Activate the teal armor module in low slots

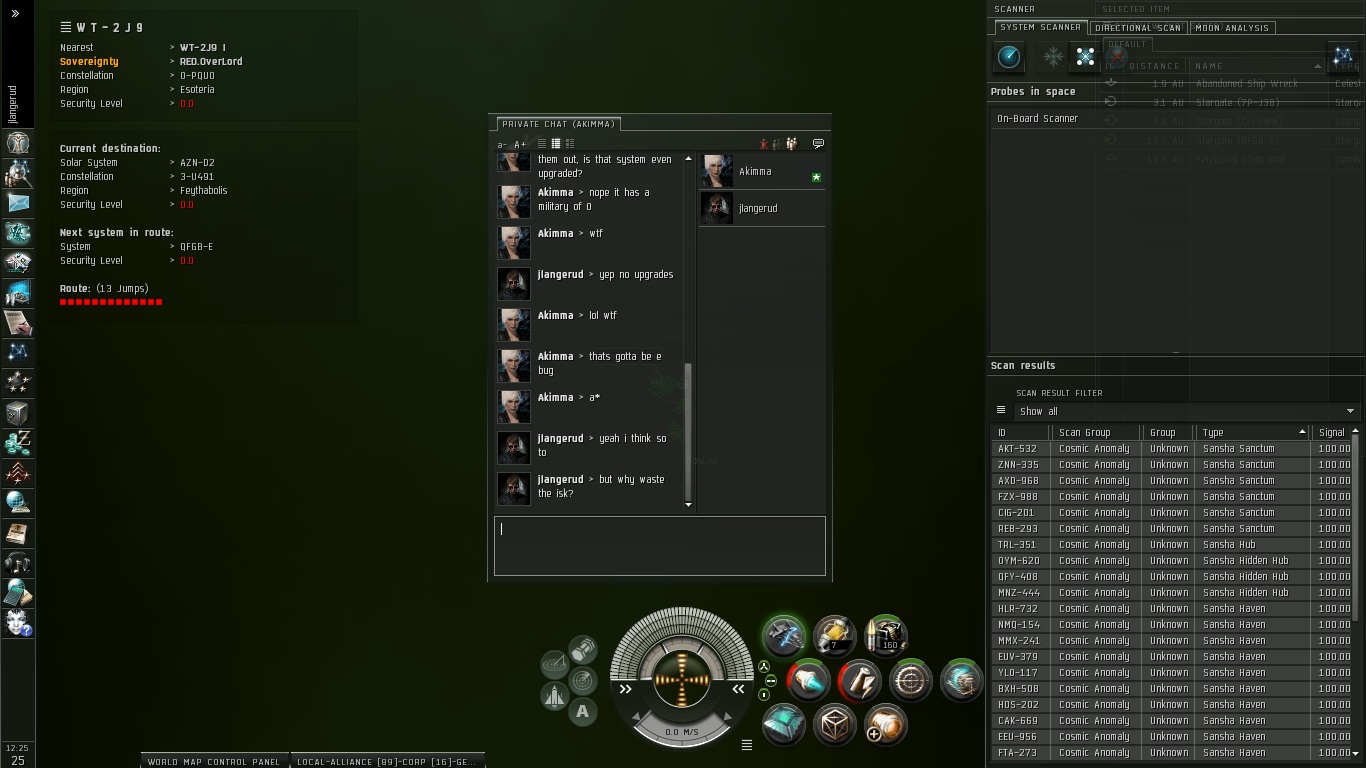pos(783,724)
